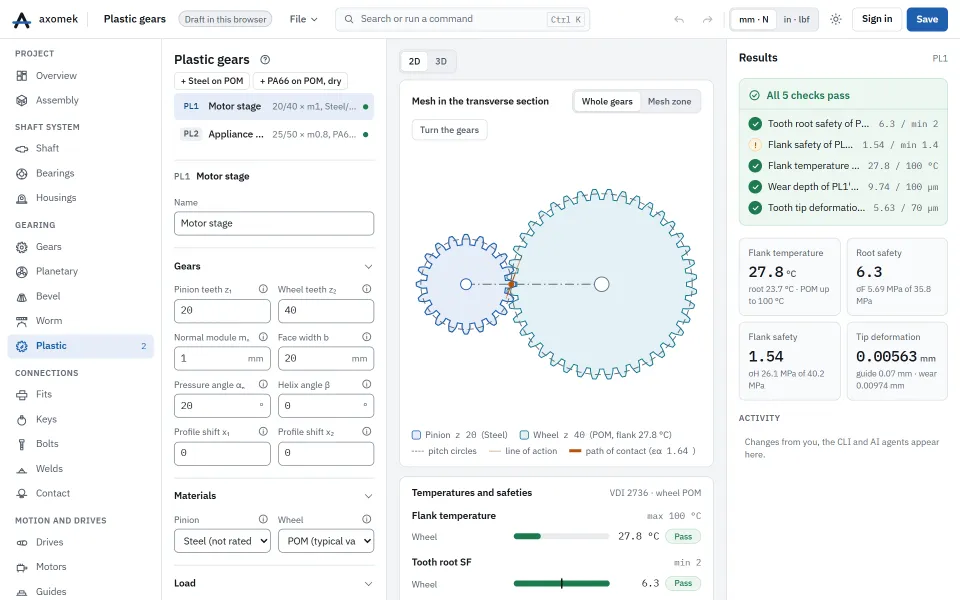
Task: Click the Sign in button
Action: 877,20
